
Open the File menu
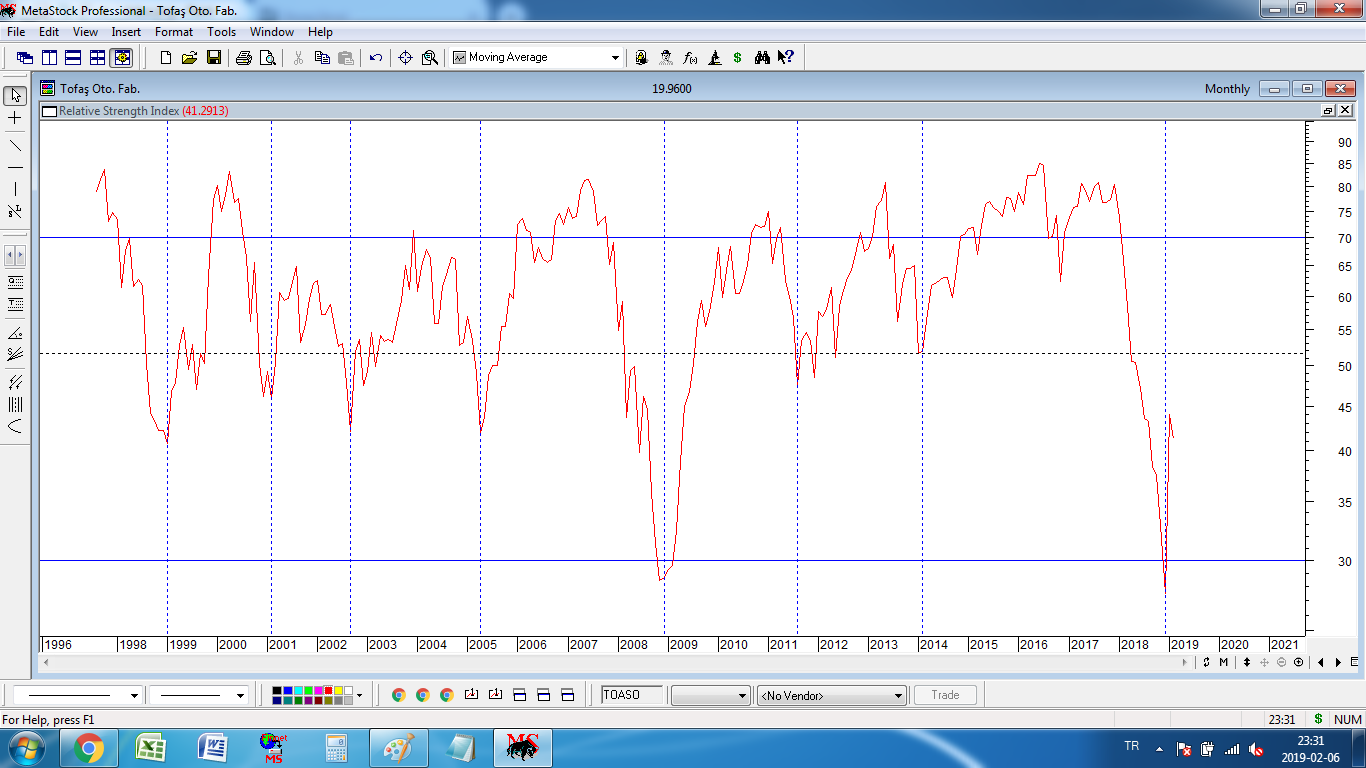[x=16, y=32]
